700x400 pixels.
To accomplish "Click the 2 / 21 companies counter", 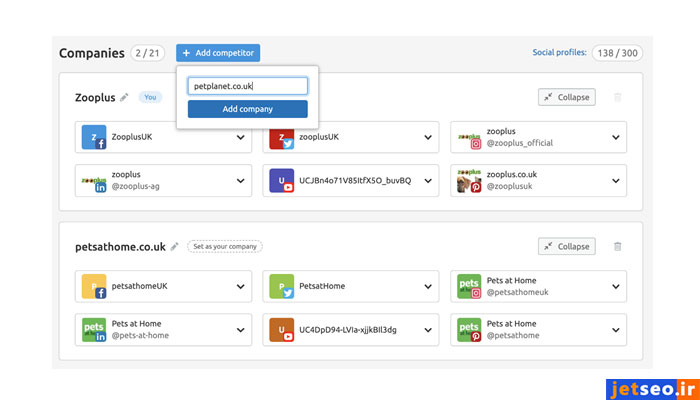I will pyautogui.click(x=147, y=53).
